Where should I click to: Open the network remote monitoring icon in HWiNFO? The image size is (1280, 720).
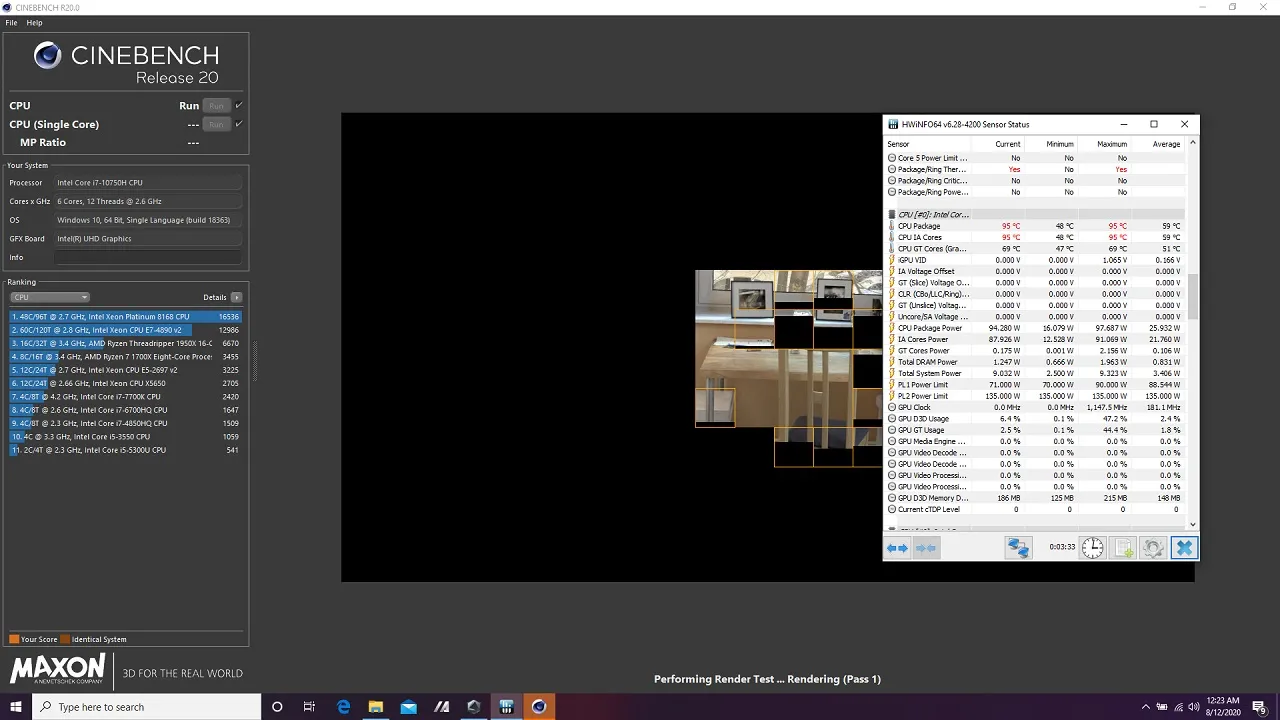pos(1018,548)
